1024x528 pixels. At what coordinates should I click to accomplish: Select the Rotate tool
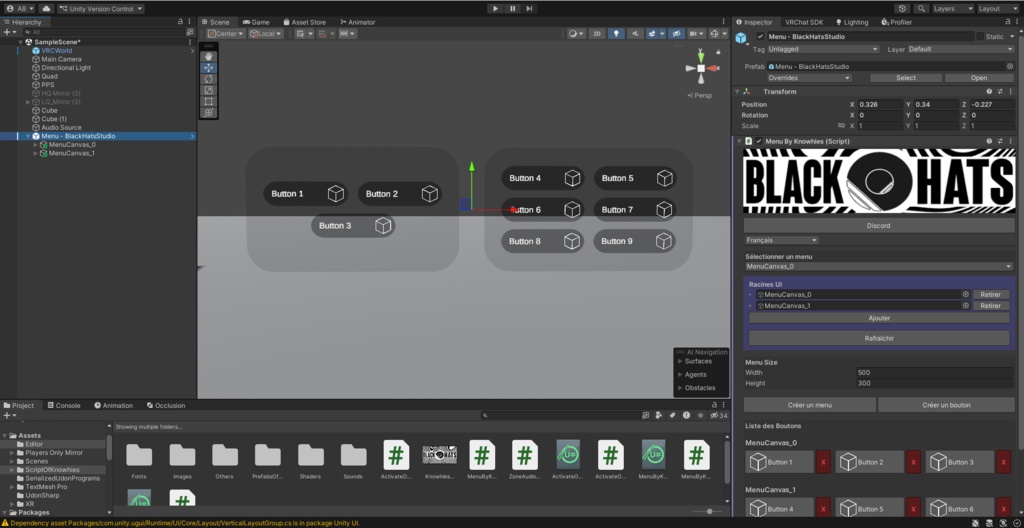(x=208, y=79)
